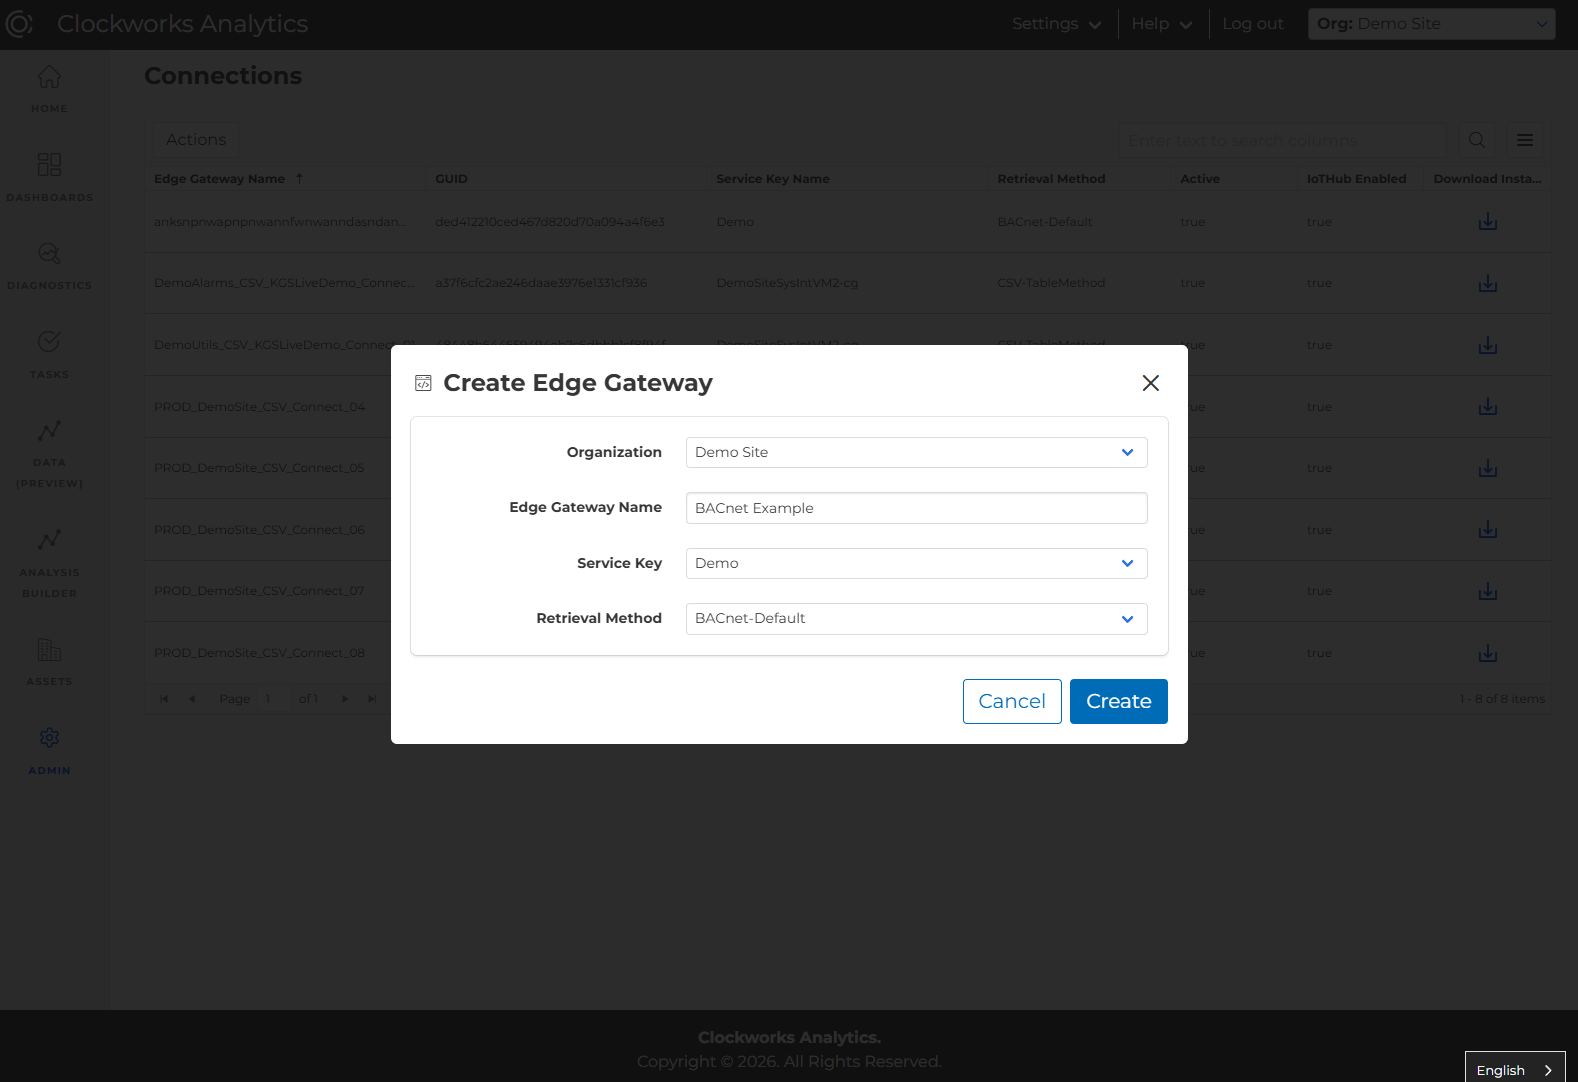Image resolution: width=1578 pixels, height=1082 pixels.
Task: Sort by GUID column header
Action: 451,179
